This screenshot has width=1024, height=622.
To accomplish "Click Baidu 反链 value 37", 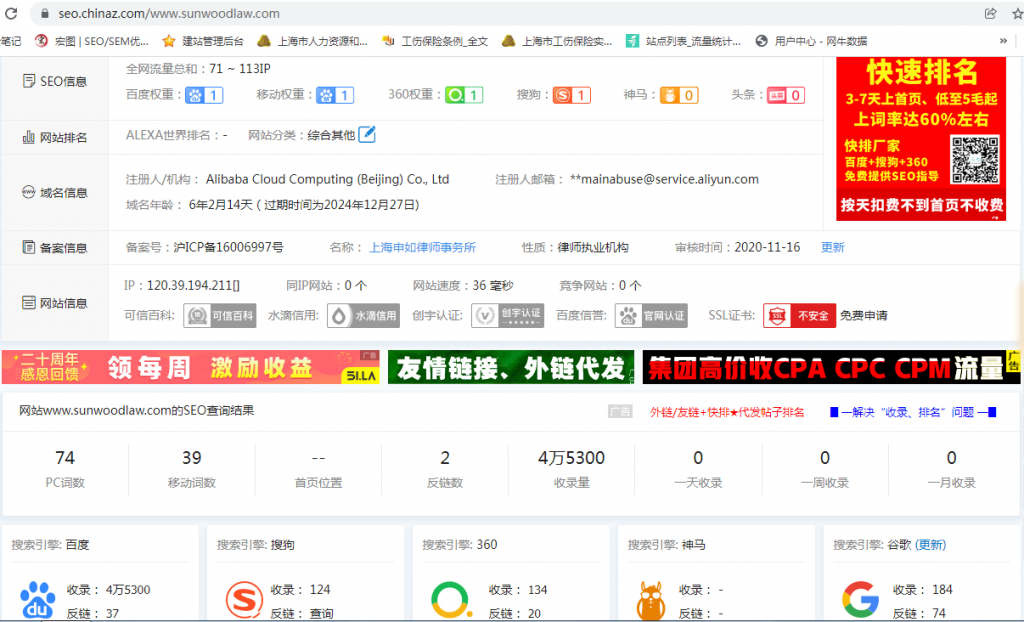I will pos(112,614).
